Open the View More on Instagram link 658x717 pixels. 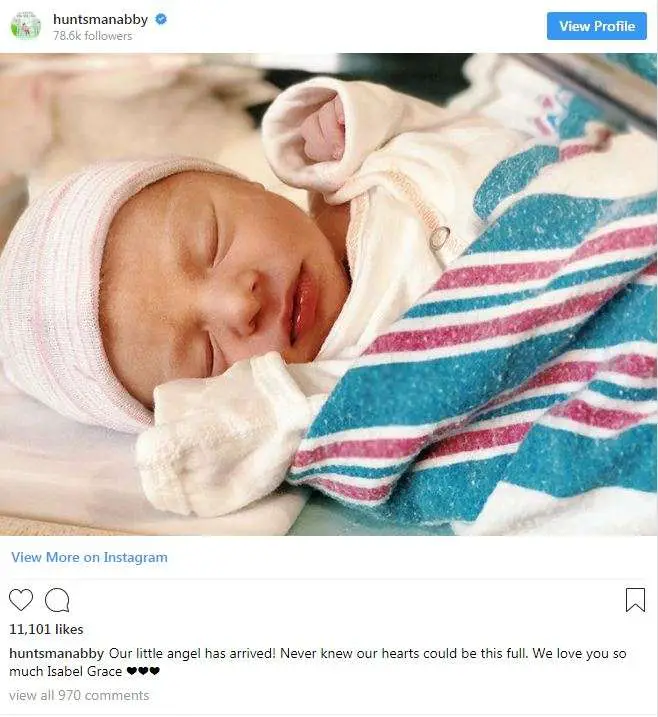(90, 557)
